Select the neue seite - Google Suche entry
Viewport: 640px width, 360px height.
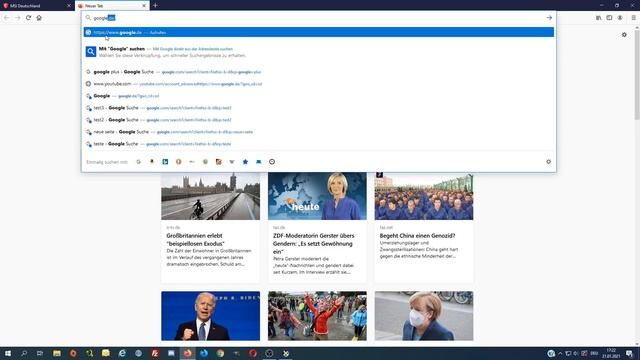tap(319, 132)
